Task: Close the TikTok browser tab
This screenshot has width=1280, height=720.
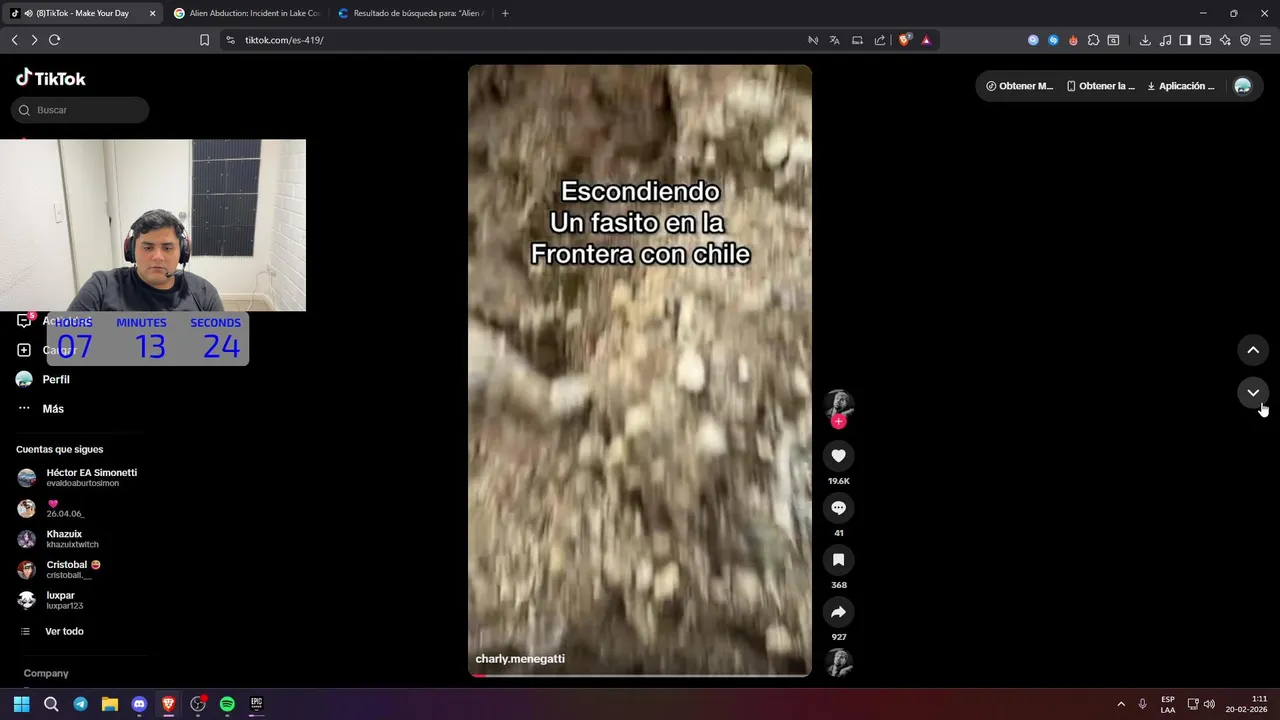Action: pyautogui.click(x=152, y=13)
